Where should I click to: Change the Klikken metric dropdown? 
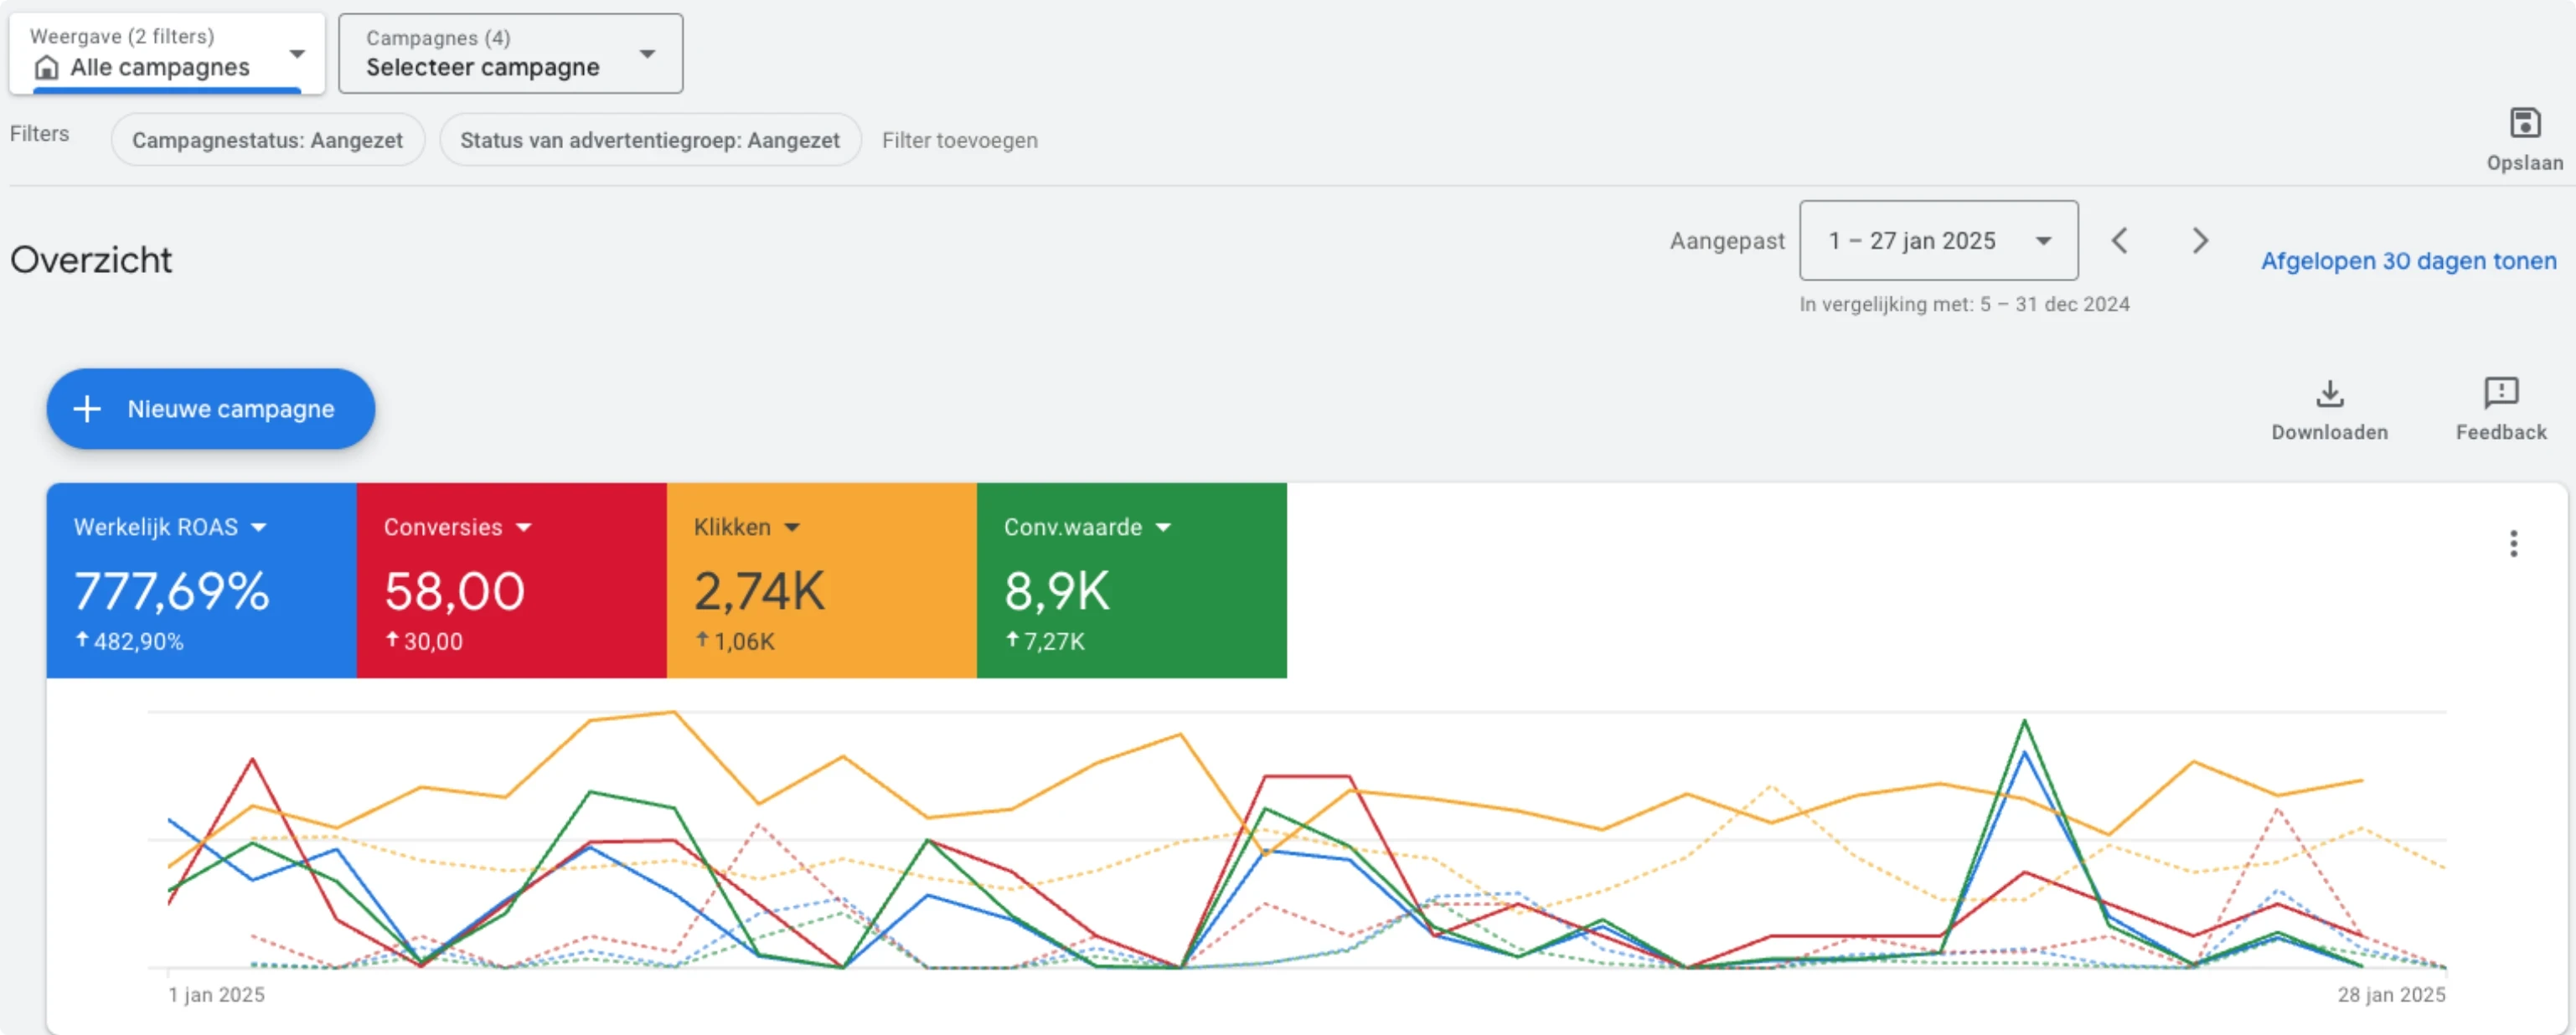pyautogui.click(x=792, y=528)
